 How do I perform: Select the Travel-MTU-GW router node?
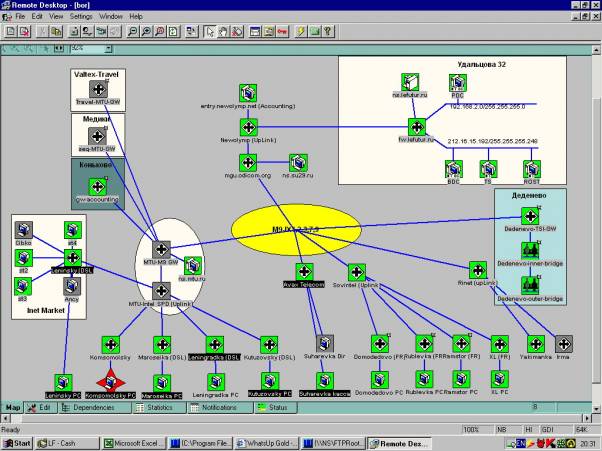98,89
